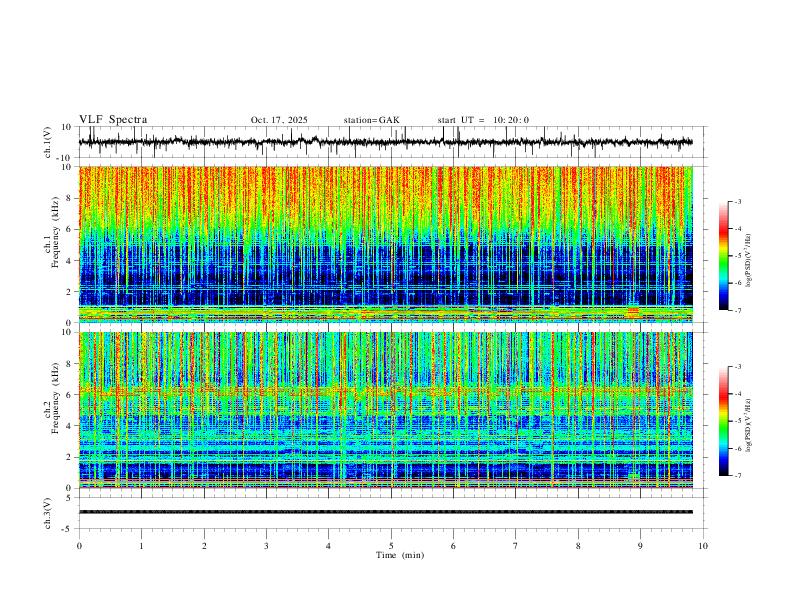Screen dimensions: 792x612
Task: Click time axis tick label '0'
Action: pos(79,546)
